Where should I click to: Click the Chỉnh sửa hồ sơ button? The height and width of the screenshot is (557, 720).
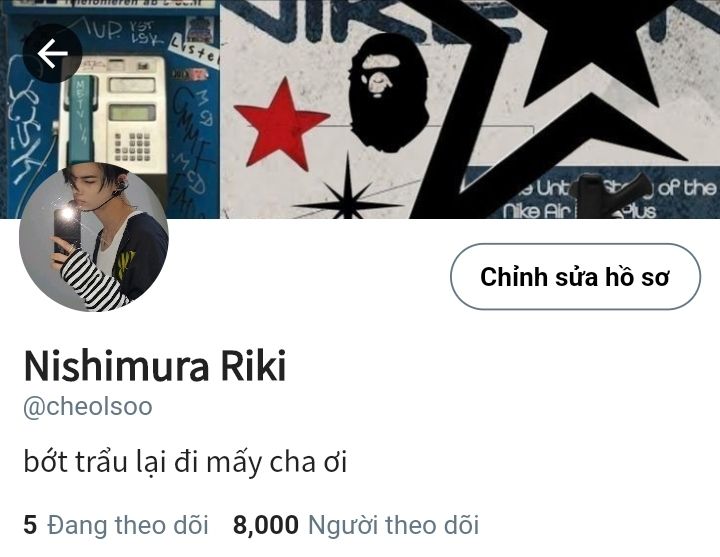coord(575,276)
